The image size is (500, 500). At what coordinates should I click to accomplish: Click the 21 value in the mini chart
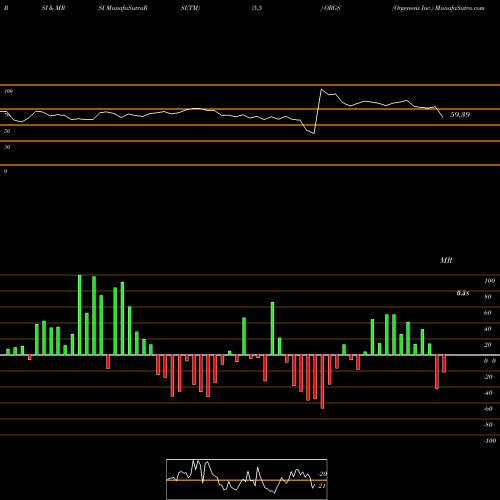click(322, 486)
